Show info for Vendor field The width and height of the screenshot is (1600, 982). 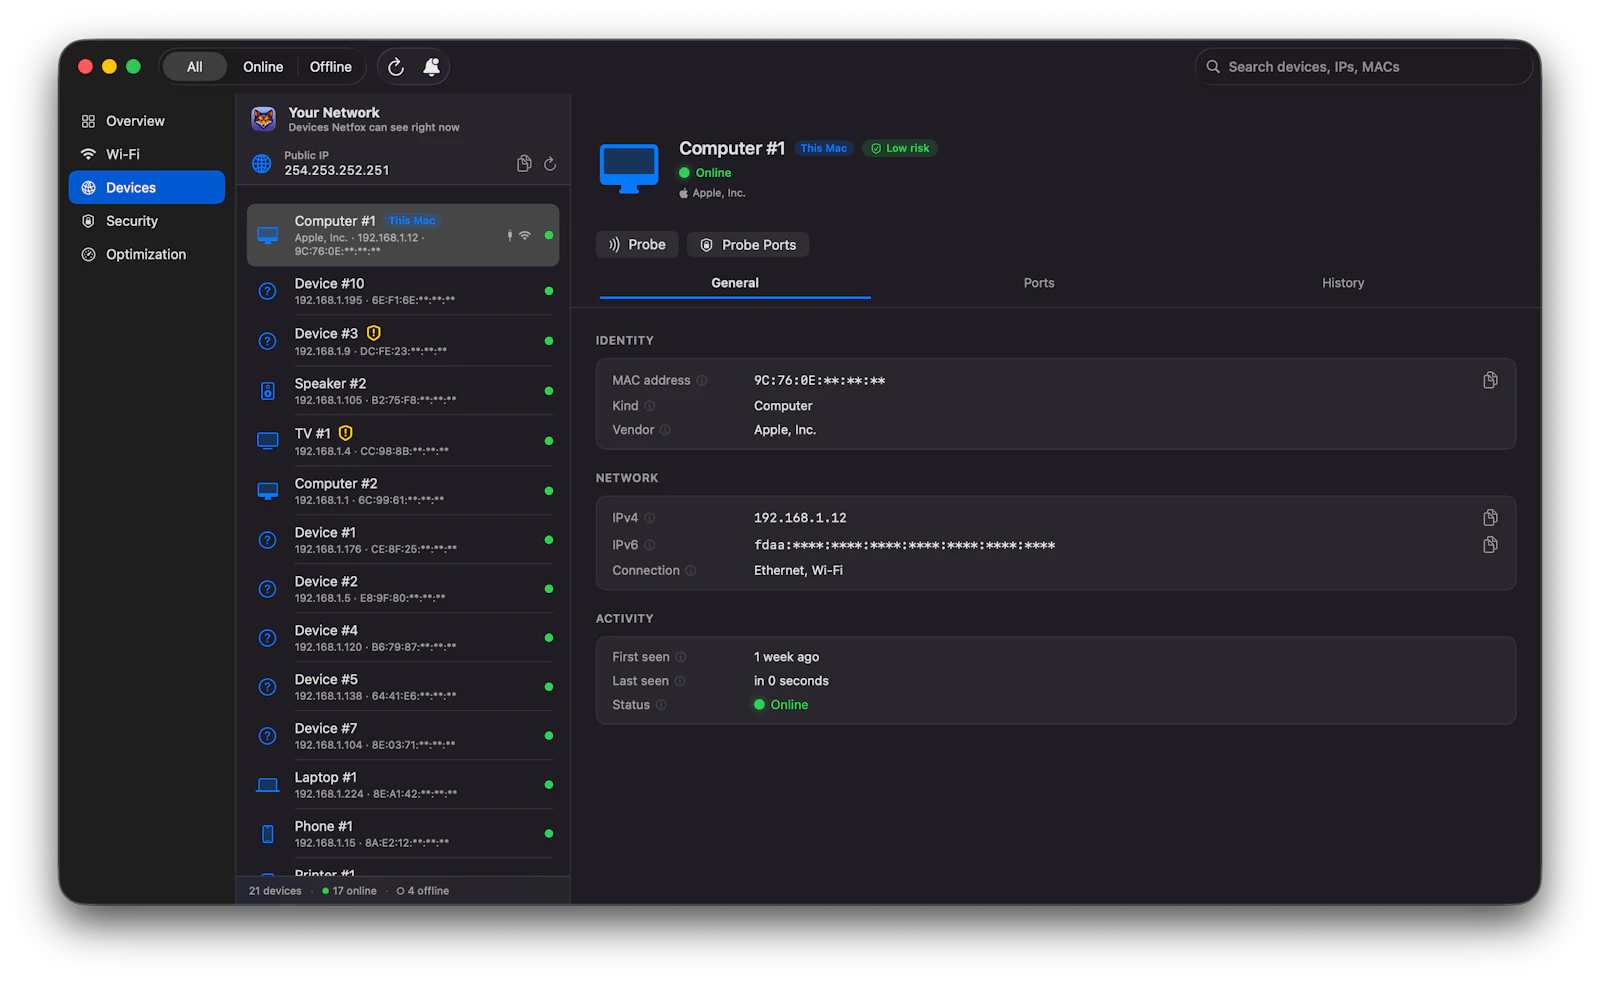[666, 430]
